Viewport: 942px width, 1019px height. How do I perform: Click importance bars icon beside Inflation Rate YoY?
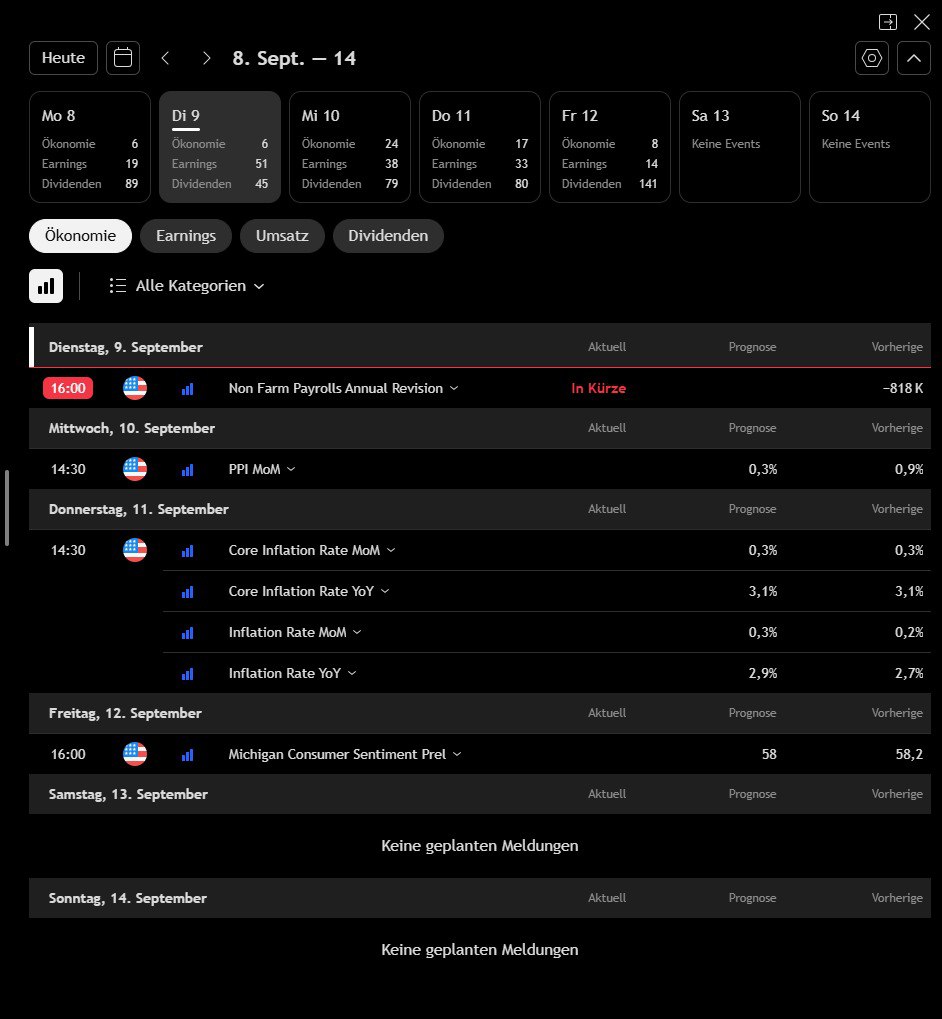[x=187, y=674]
